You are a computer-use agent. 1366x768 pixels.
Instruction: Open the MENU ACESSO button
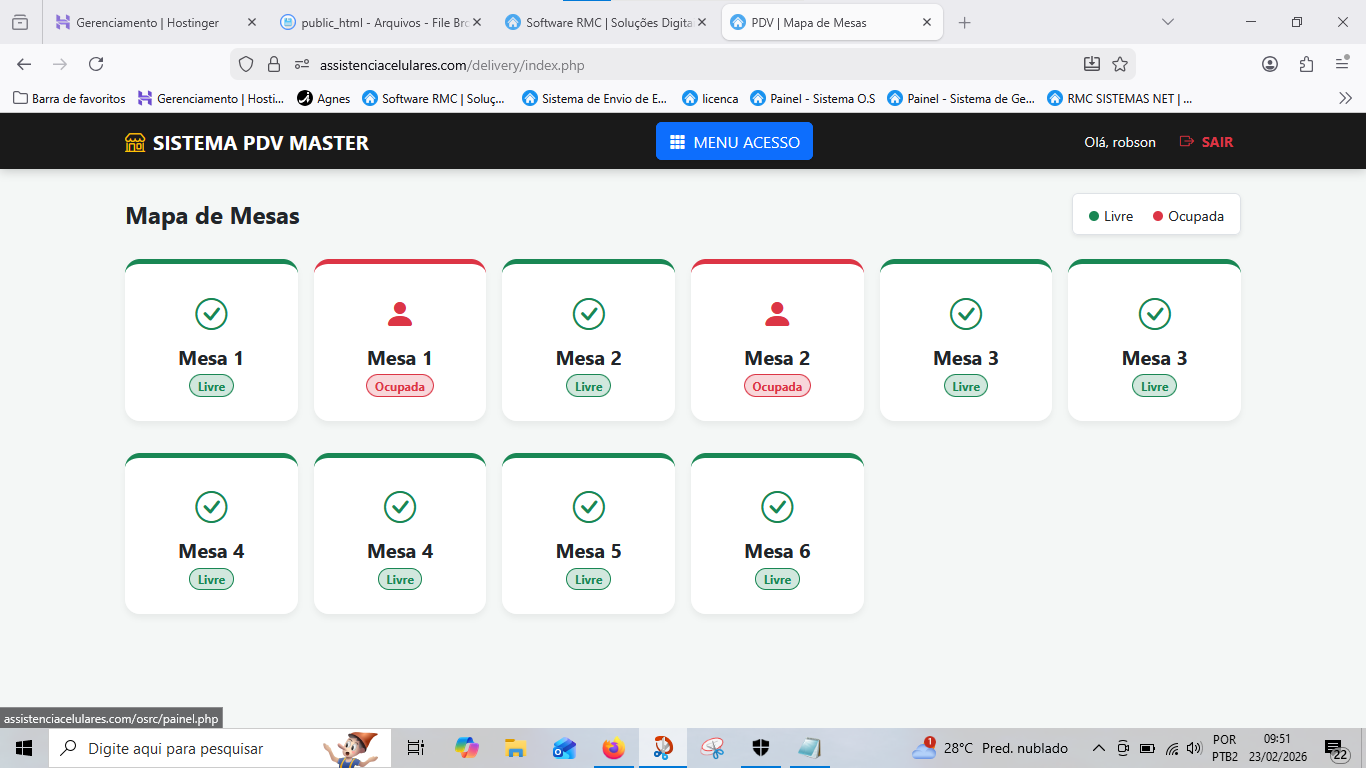734,142
